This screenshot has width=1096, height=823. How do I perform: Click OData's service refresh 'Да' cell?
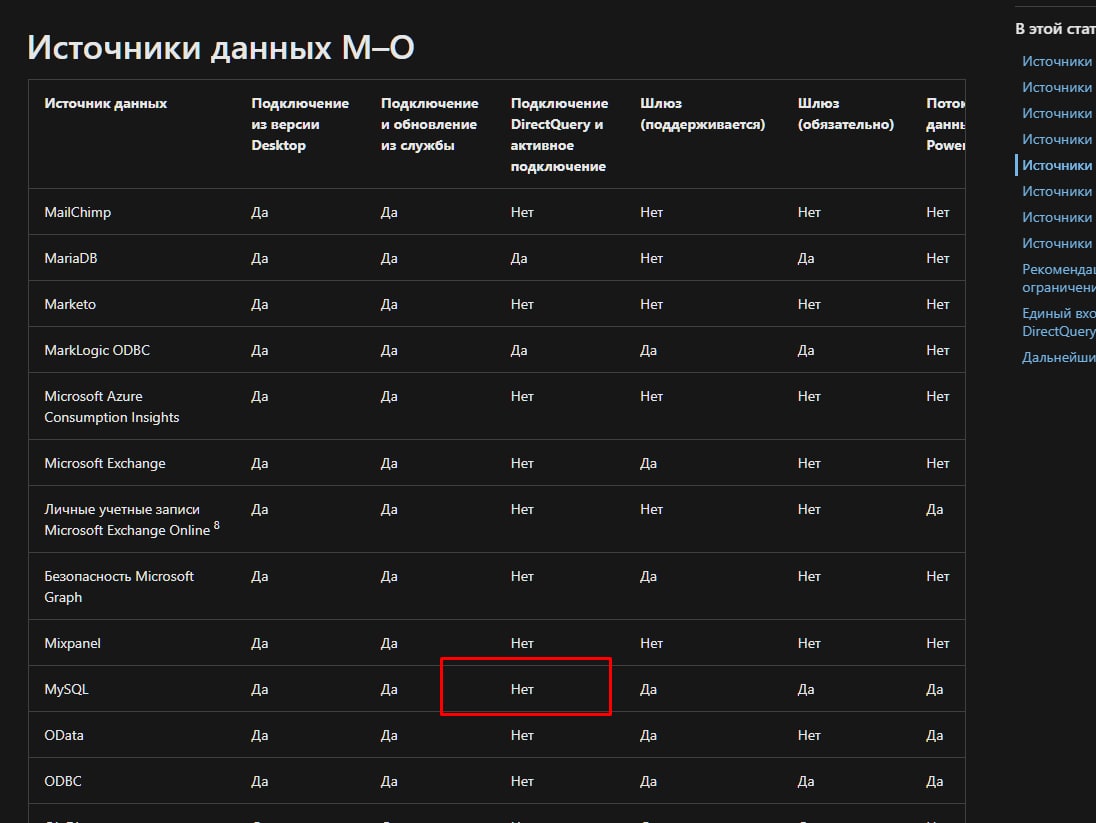tap(389, 736)
